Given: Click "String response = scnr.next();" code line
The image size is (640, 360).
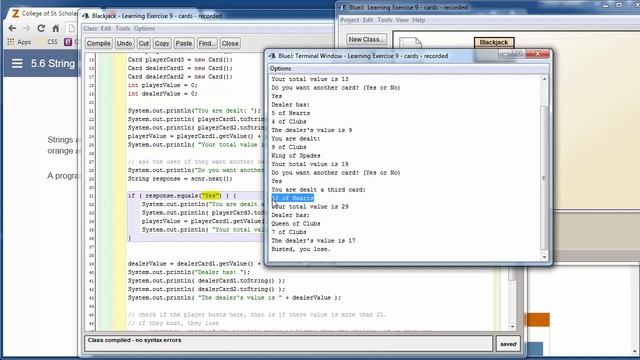Looking at the screenshot, I should coord(180,179).
